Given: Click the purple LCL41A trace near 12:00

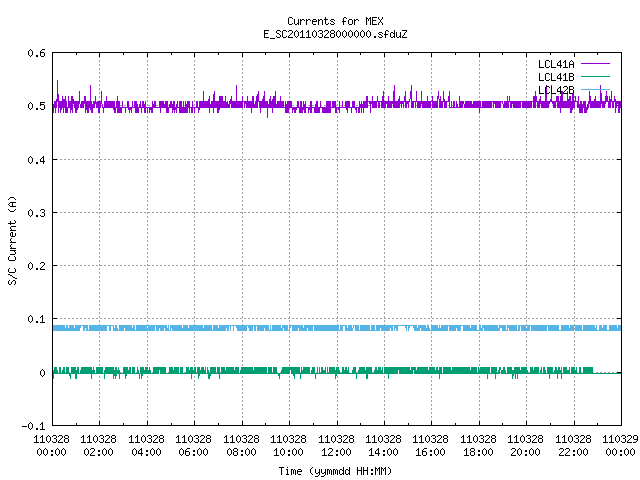Looking at the screenshot, I should (337, 107).
